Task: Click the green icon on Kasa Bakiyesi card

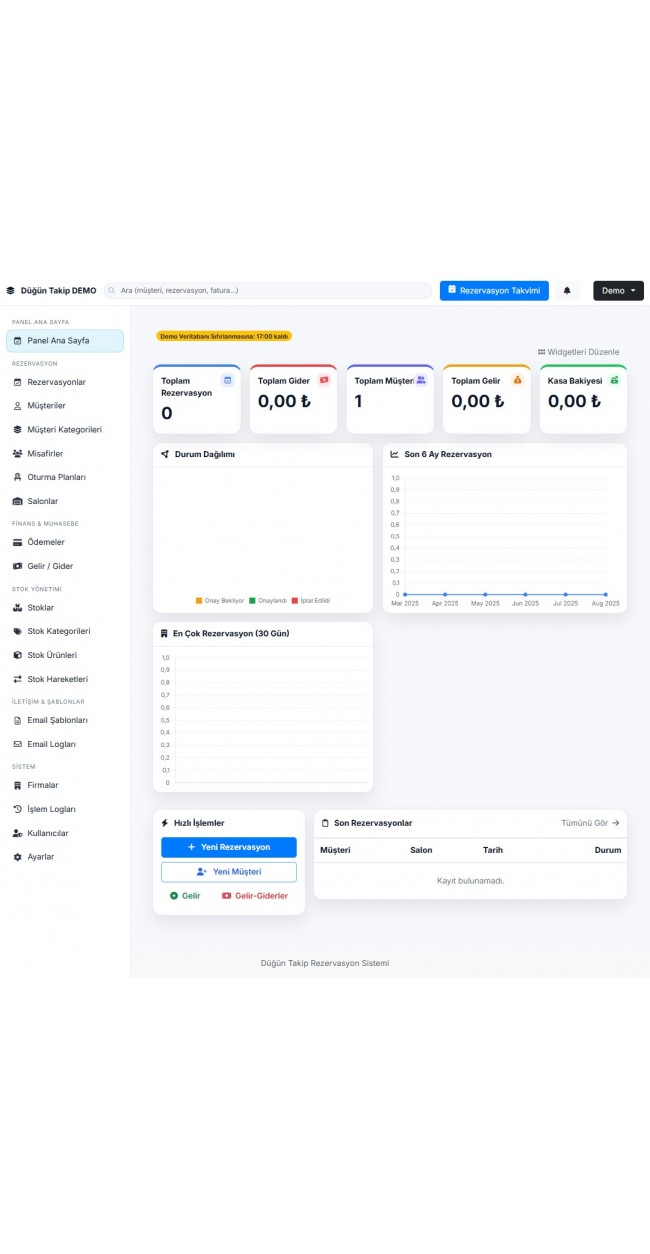Action: pyautogui.click(x=614, y=380)
